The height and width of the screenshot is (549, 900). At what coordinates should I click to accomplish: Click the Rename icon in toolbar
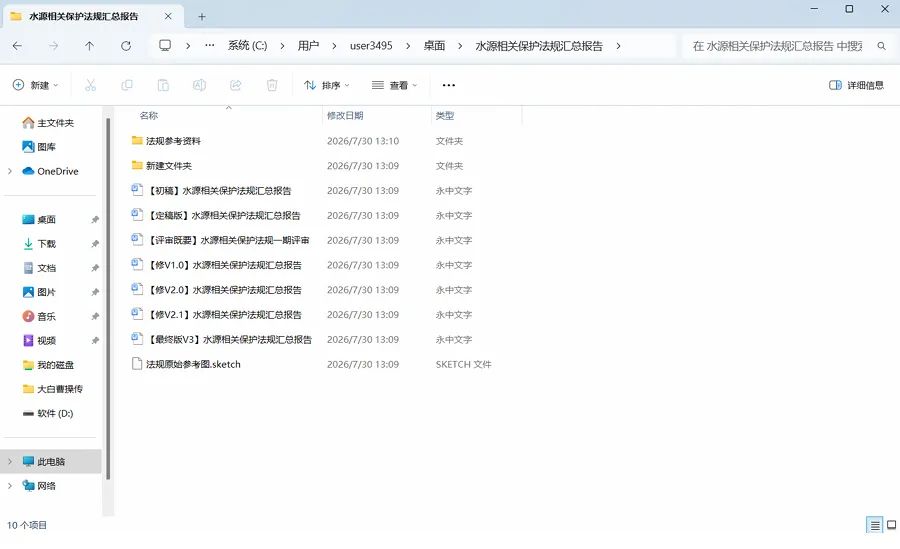tap(199, 85)
